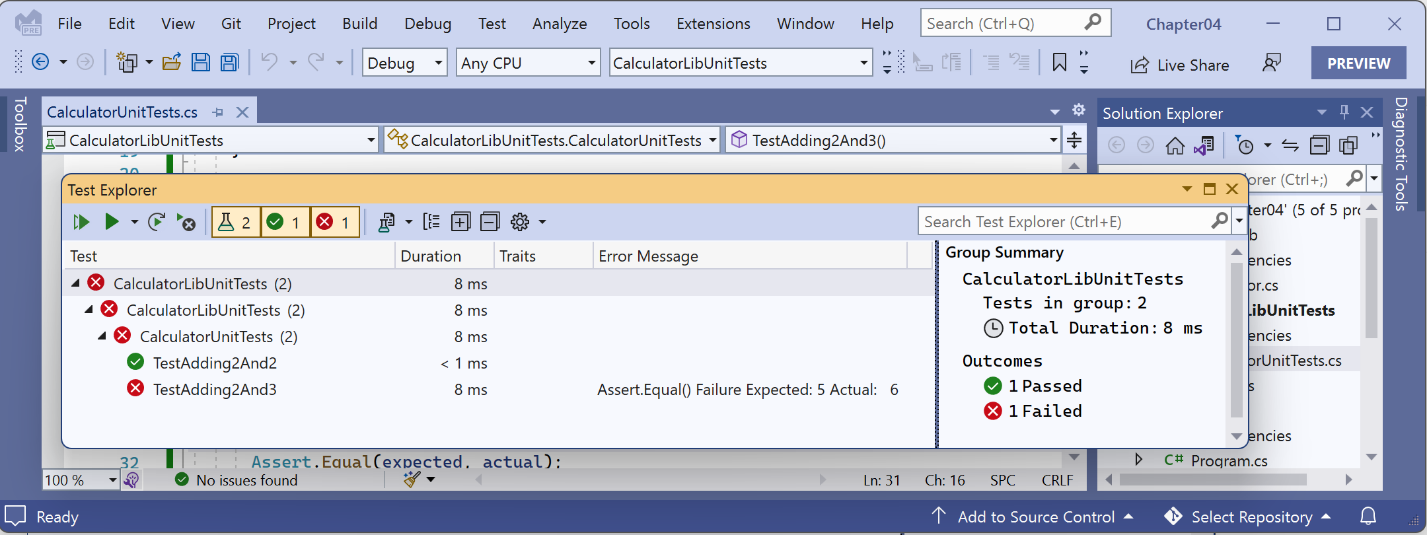This screenshot has height=535, width=1427.
Task: Save the current file
Action: point(200,62)
